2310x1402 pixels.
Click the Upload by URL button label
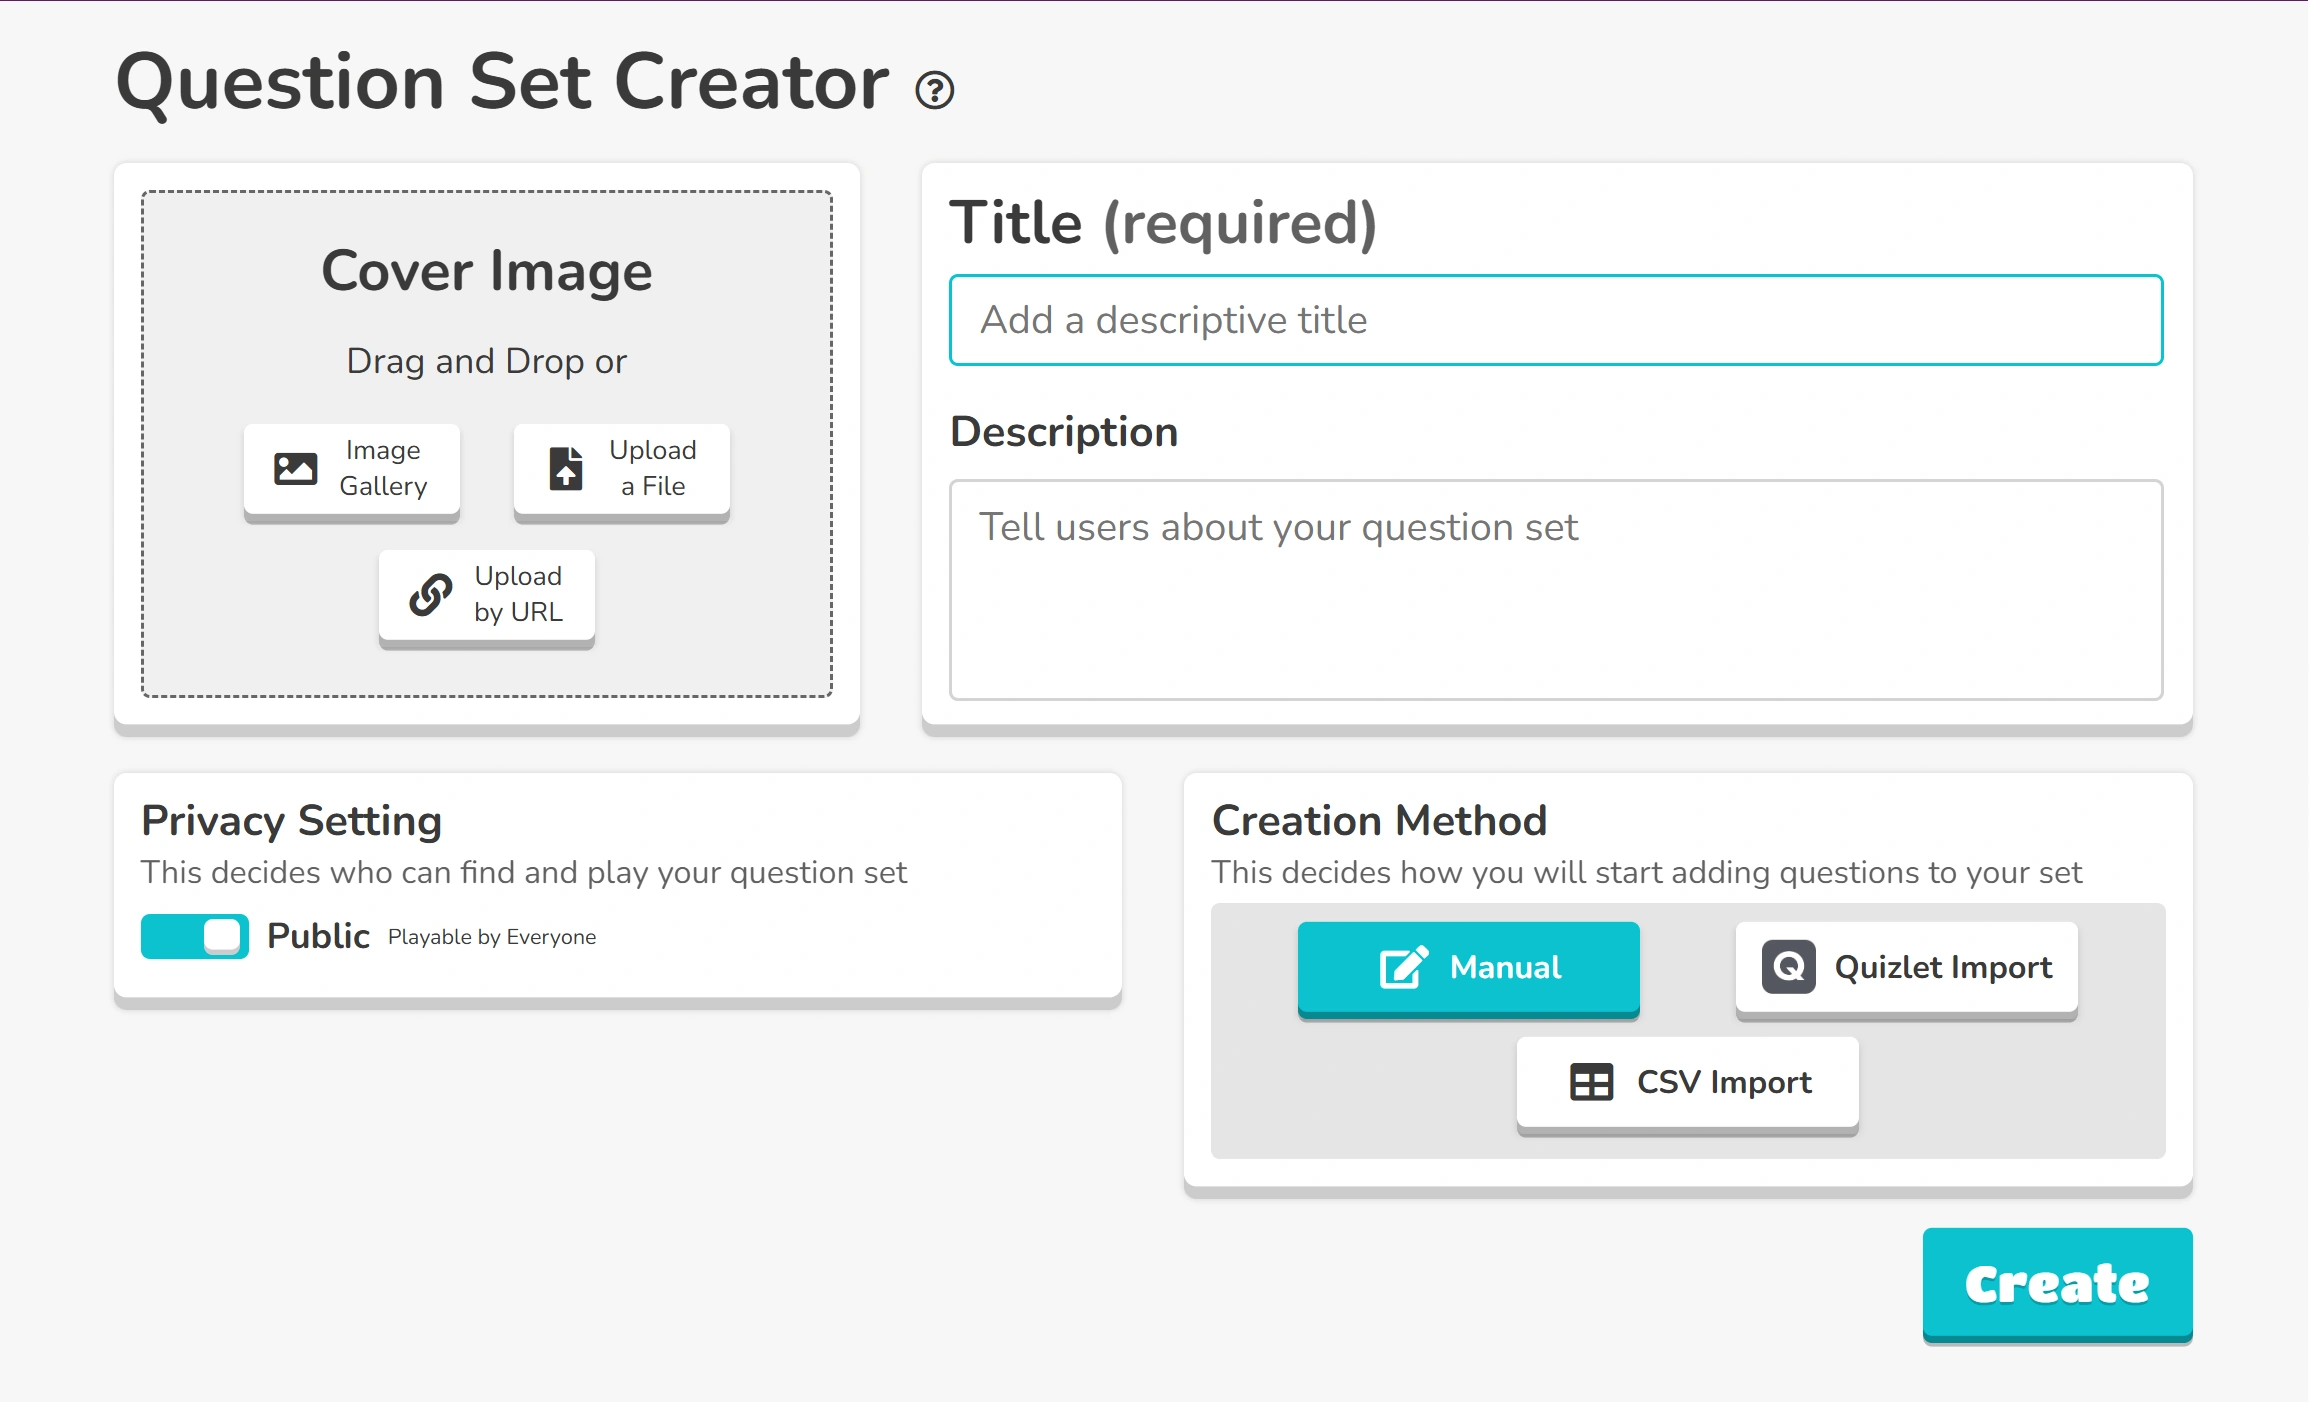518,594
